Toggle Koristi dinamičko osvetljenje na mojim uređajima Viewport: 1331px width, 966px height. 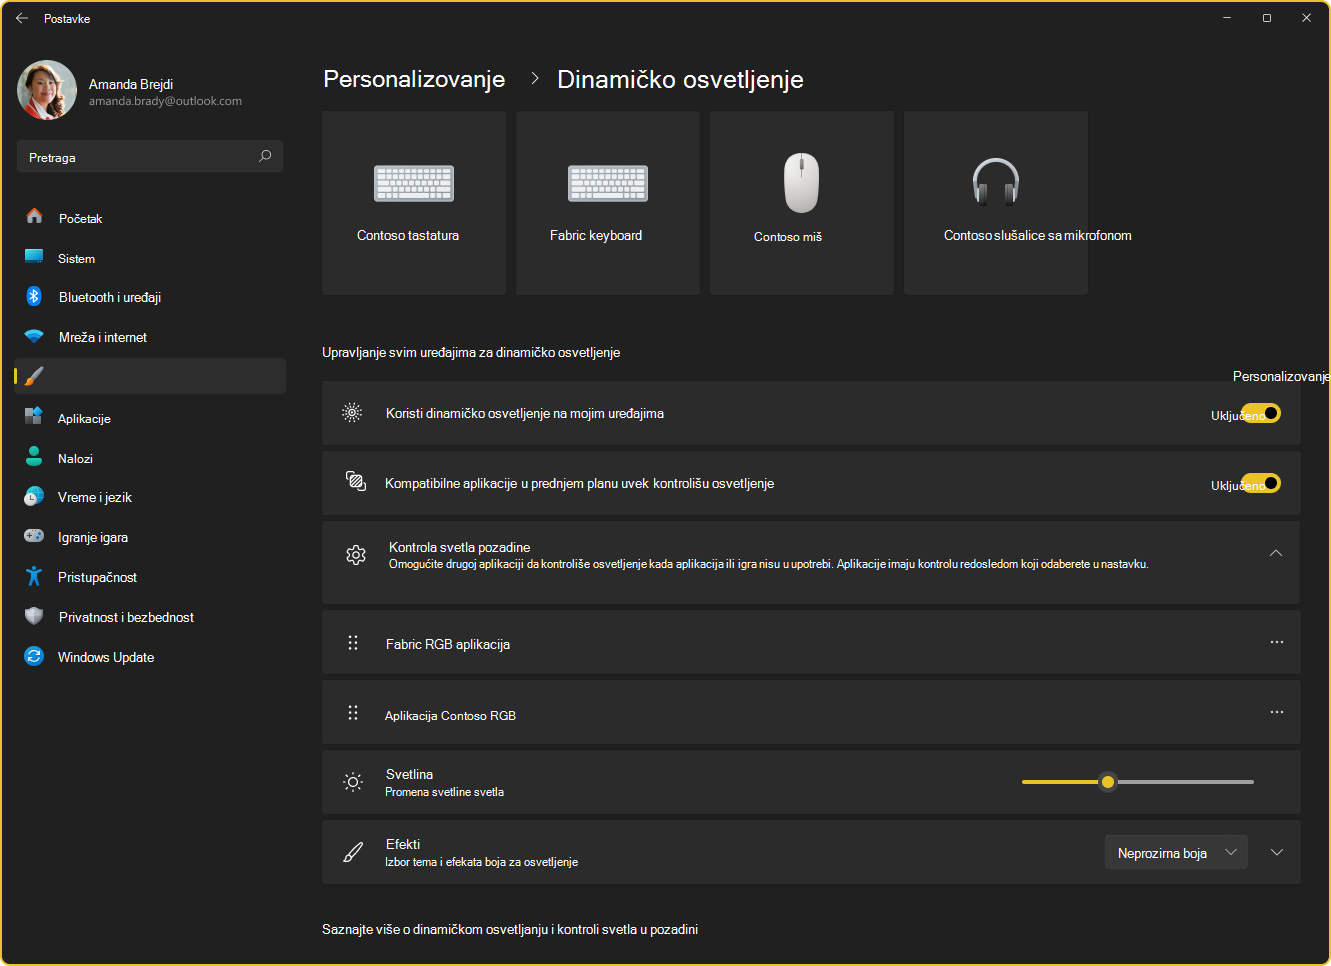1261,413
